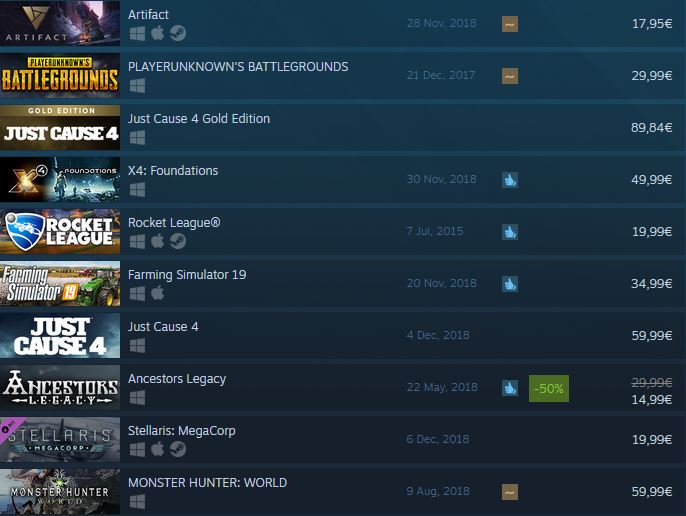Click the Monster Hunter World thumbnail image
Viewport: 686px width, 516px height.
(60, 491)
